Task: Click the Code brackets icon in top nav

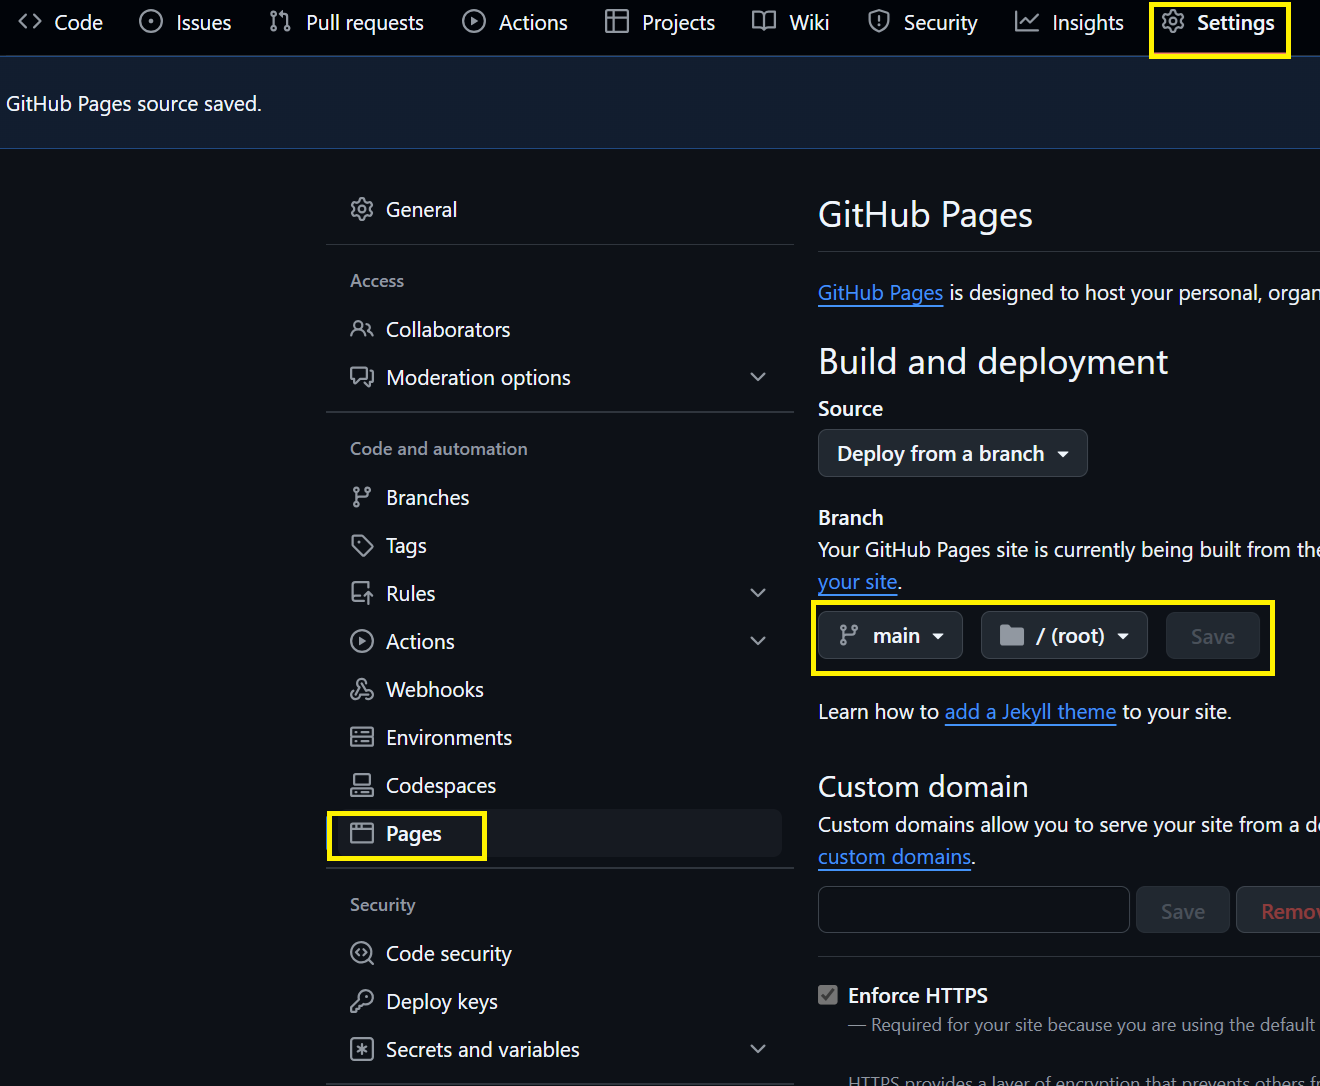Action: coord(30,21)
